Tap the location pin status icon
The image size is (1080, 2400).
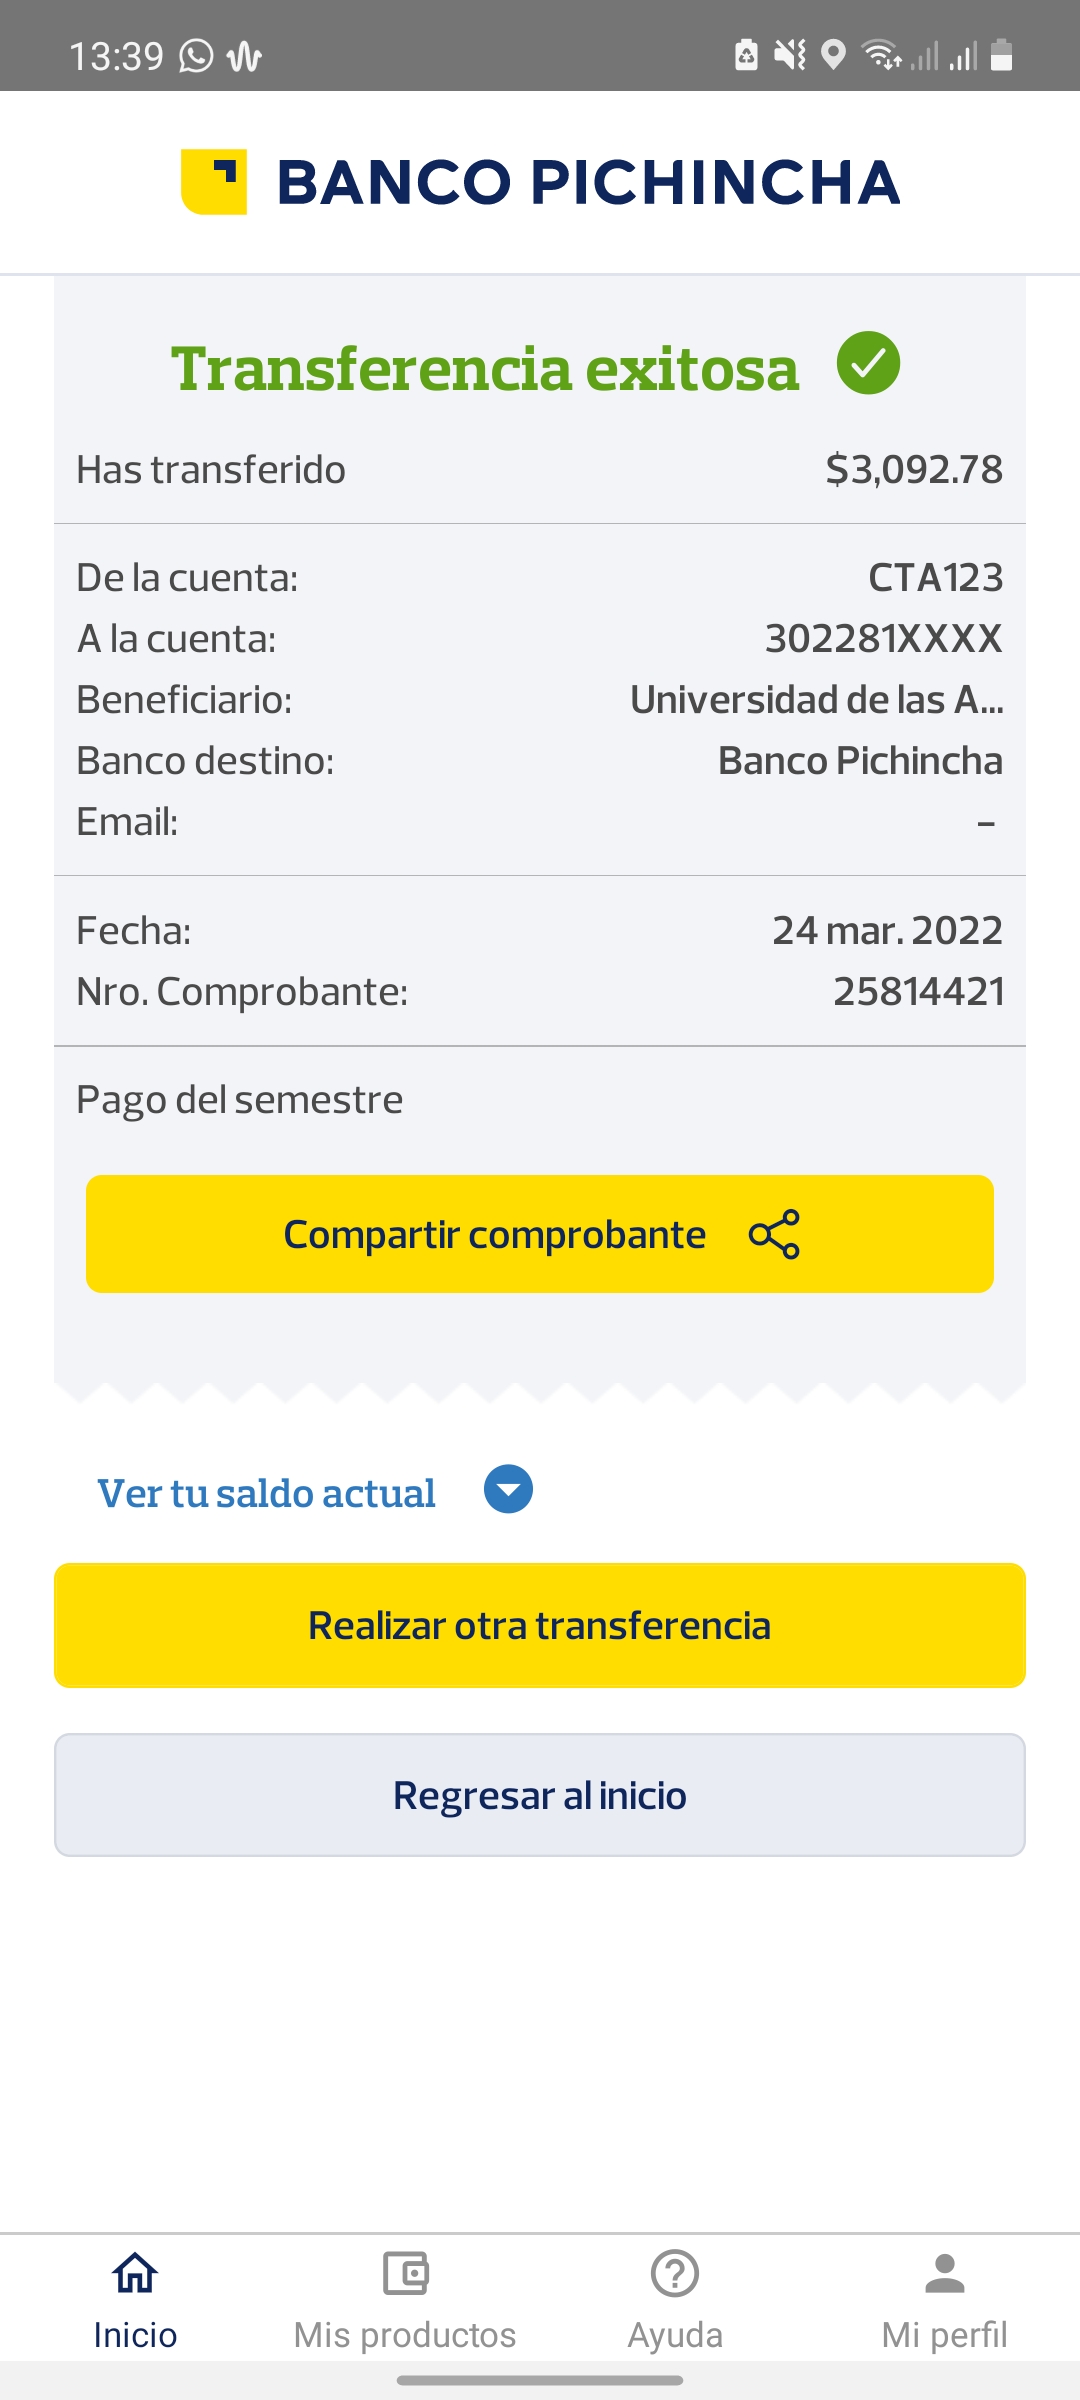833,55
